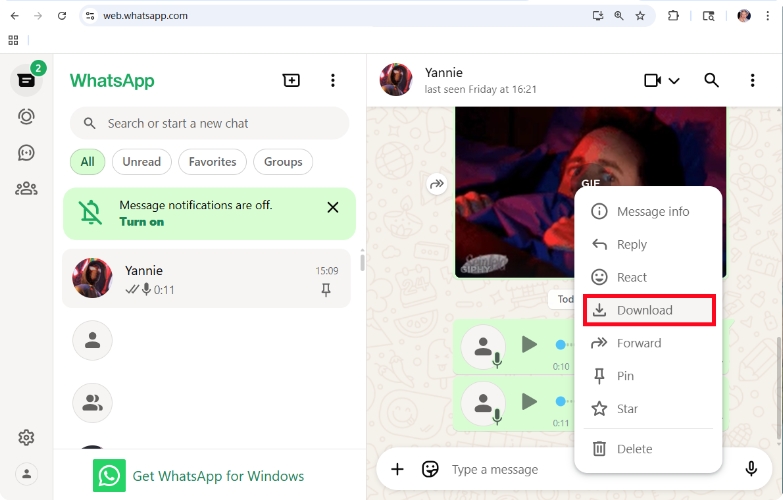
Task: Click Turn on notifications link
Action: tap(141, 222)
